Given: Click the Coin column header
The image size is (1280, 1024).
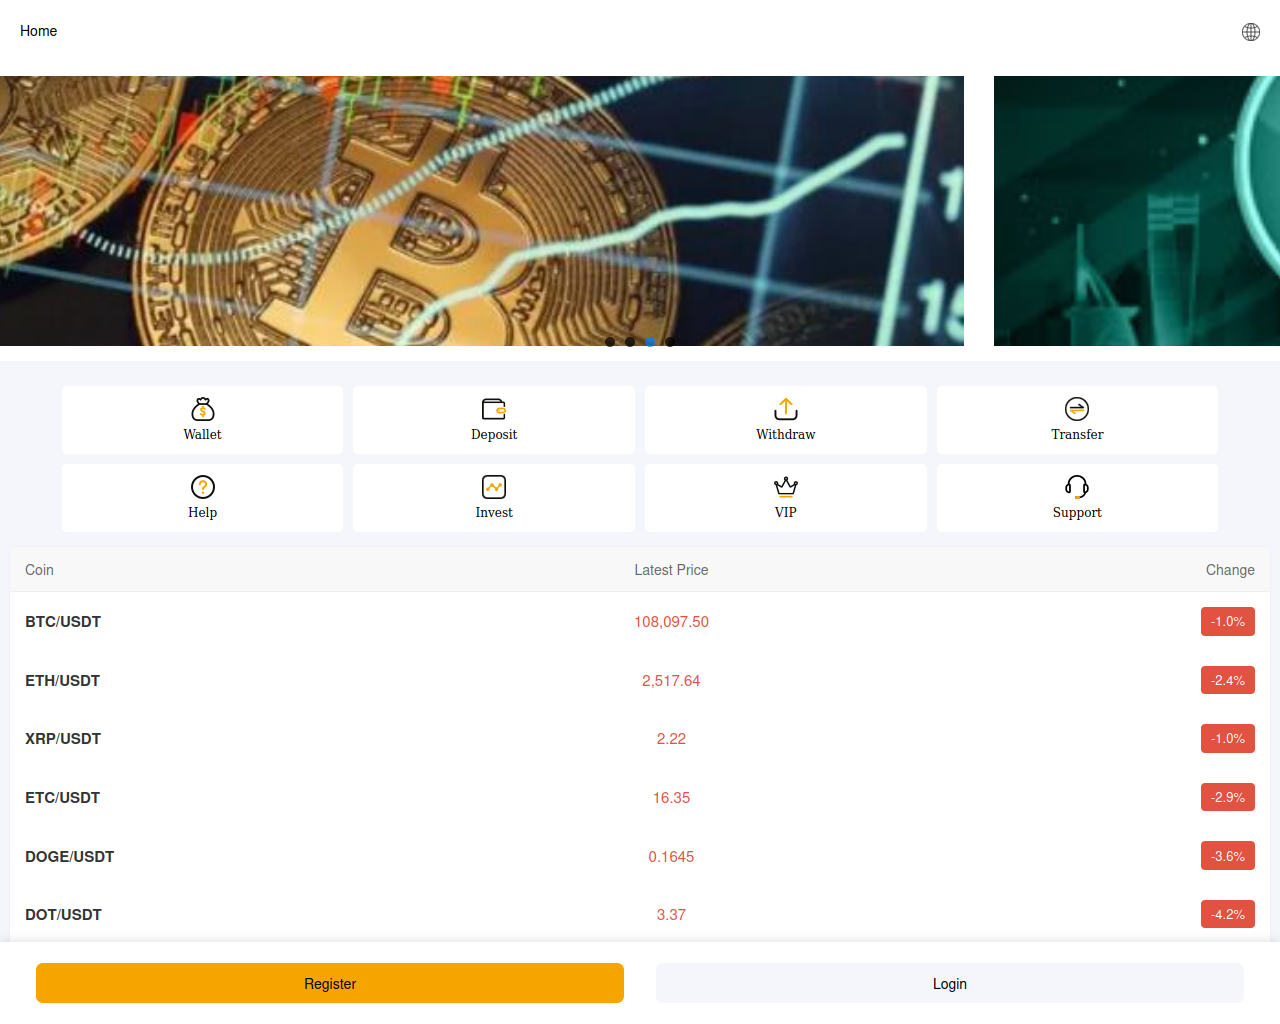Looking at the screenshot, I should 39,570.
